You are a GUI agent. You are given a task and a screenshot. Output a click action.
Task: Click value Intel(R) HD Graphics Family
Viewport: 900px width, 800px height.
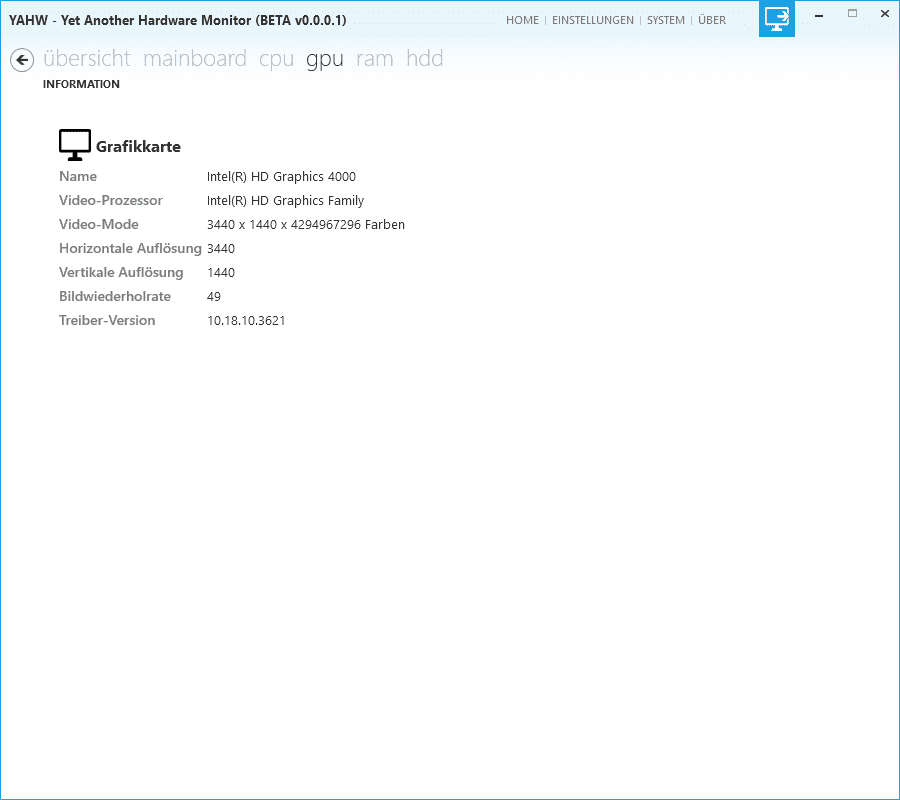pyautogui.click(x=285, y=201)
